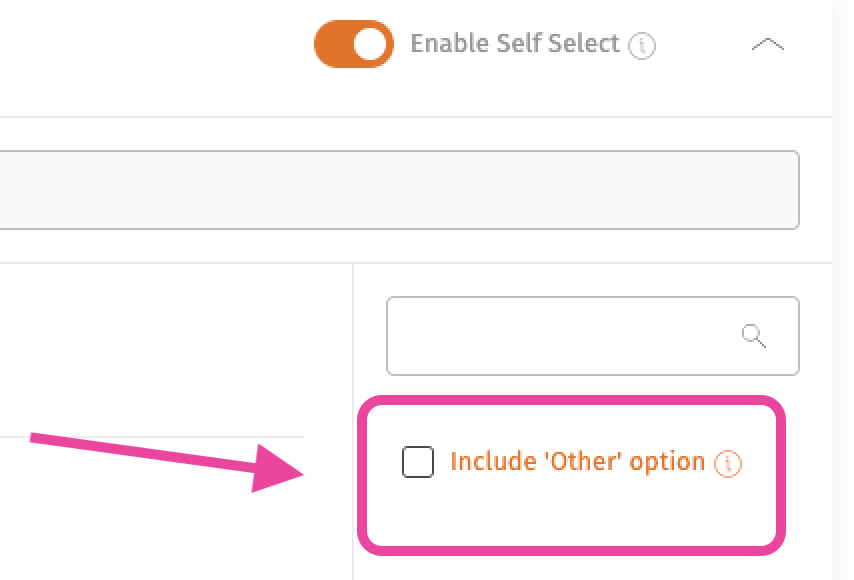Click the orange Include 'Other' option label
The width and height of the screenshot is (854, 580).
577,462
